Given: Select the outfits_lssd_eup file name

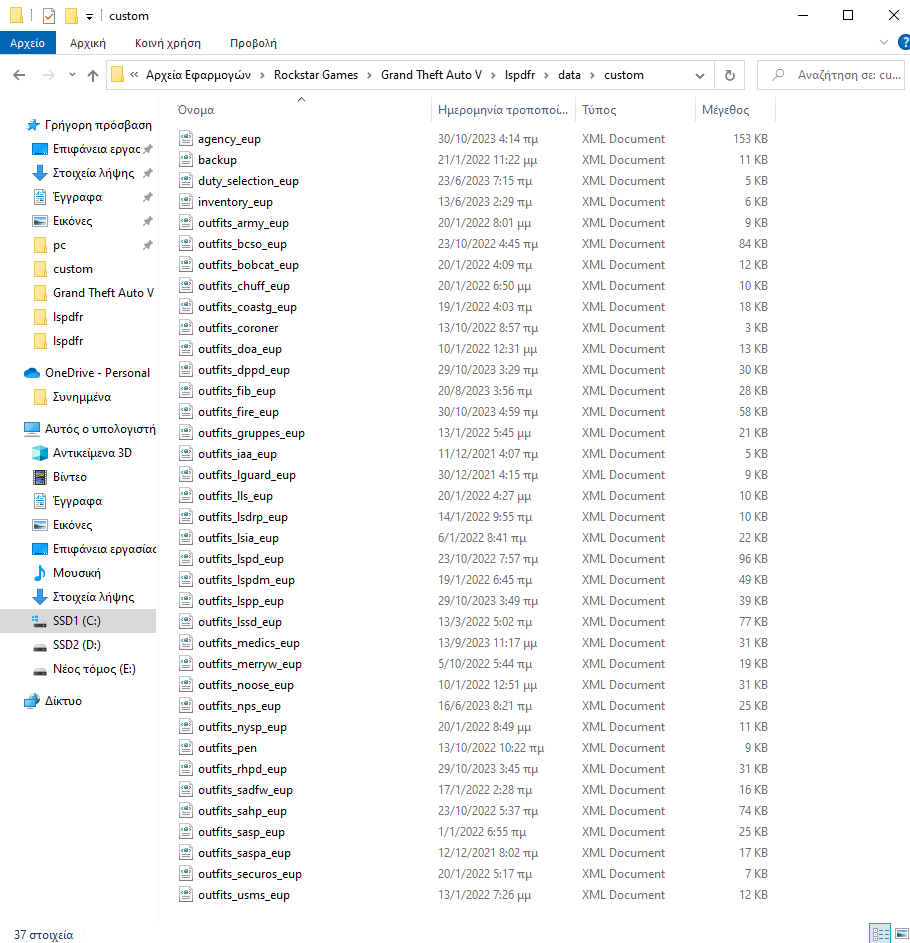Looking at the screenshot, I should click(240, 622).
